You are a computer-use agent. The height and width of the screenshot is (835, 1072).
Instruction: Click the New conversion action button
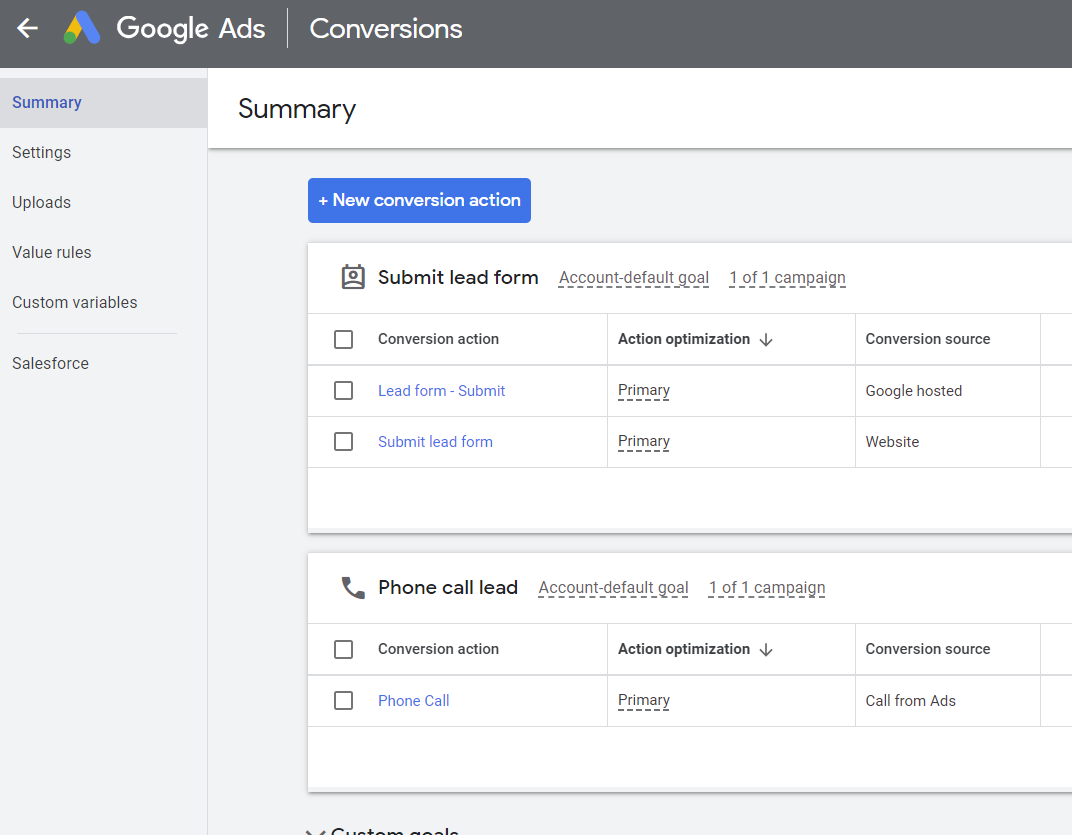pyautogui.click(x=419, y=200)
